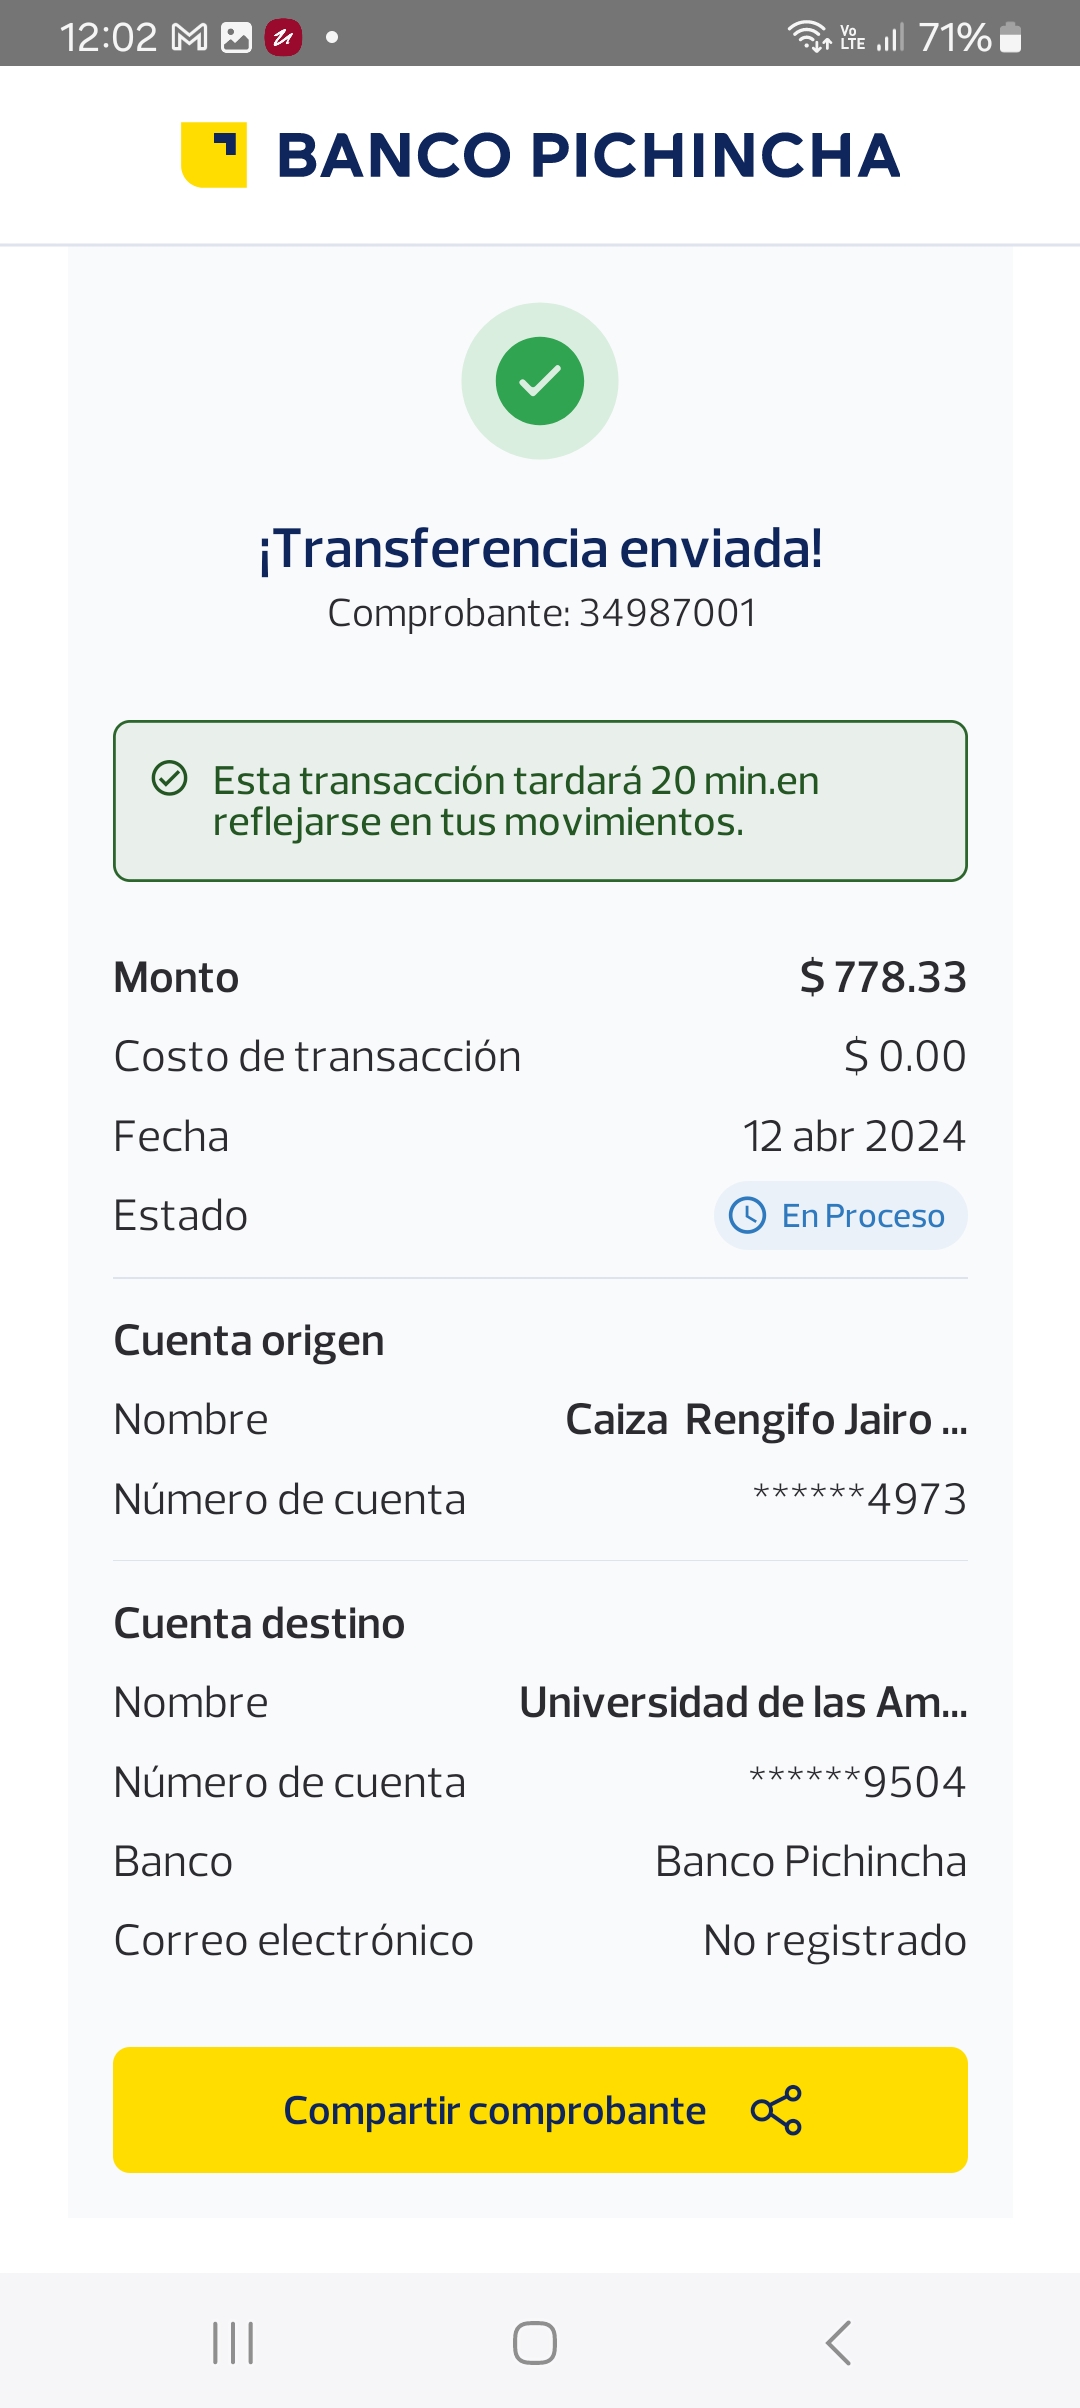Tap the clock icon beside En Proceso
1080x2408 pixels.
747,1216
